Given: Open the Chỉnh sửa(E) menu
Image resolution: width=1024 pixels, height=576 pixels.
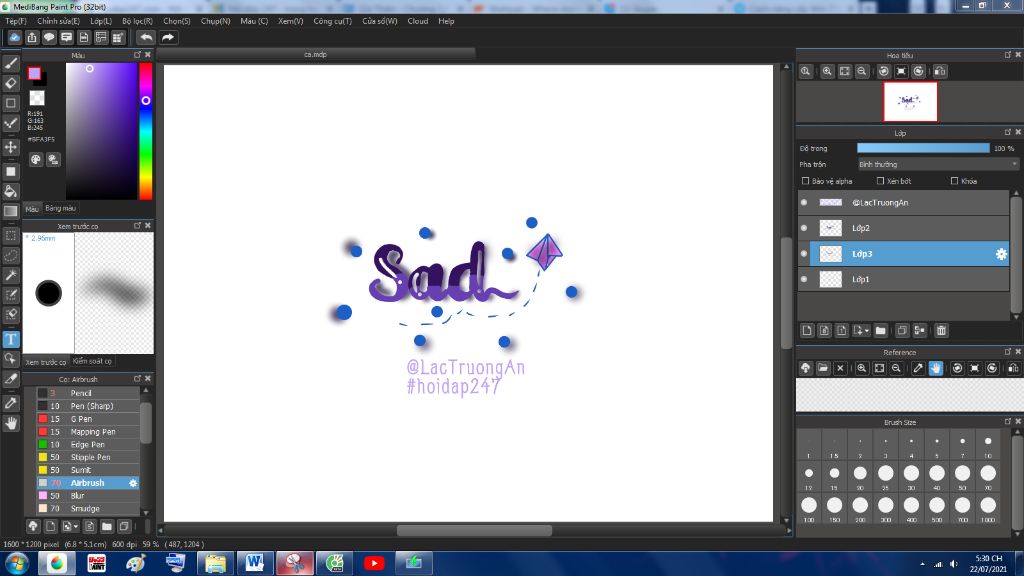Looking at the screenshot, I should coord(58,21).
